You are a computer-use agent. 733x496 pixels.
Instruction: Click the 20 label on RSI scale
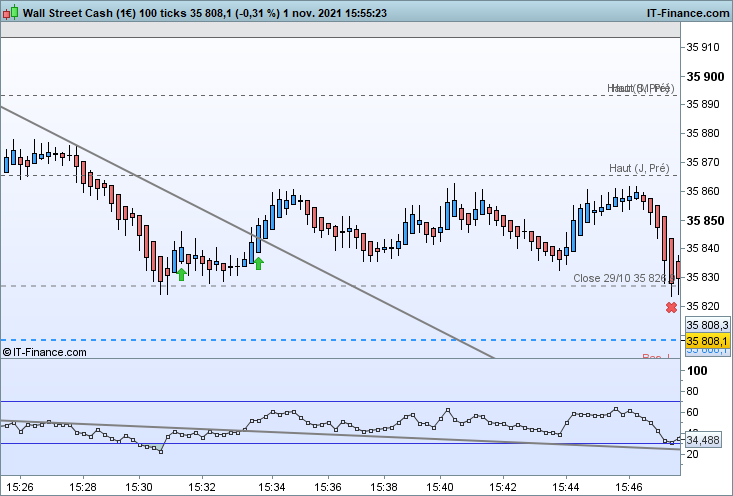click(693, 454)
